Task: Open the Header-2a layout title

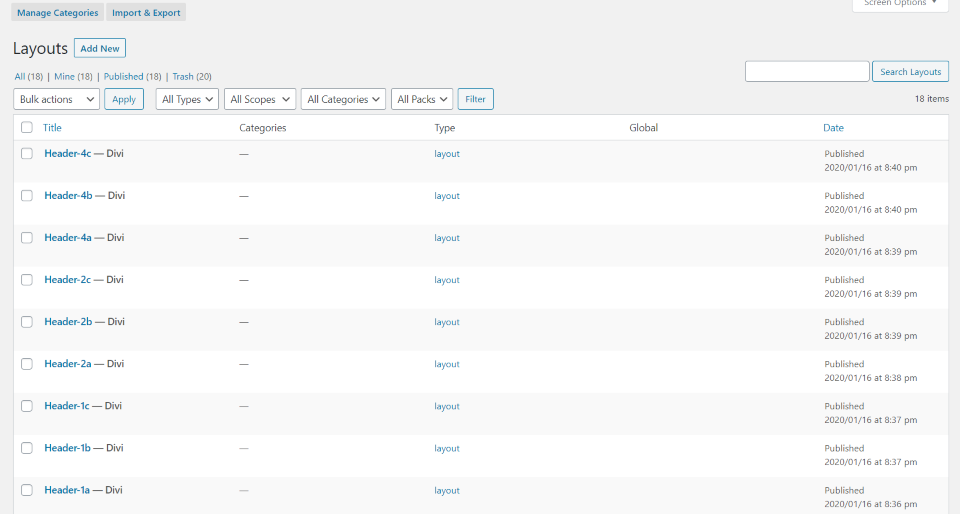Action: click(x=68, y=363)
